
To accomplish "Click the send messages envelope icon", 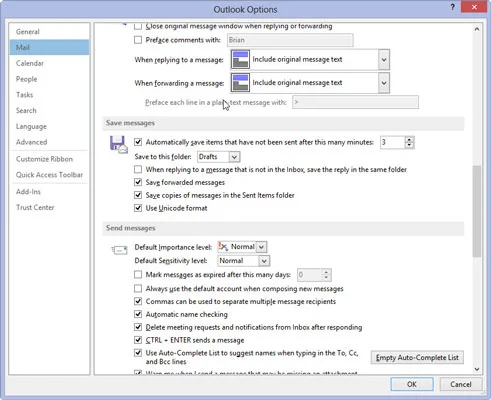I will click(x=120, y=250).
